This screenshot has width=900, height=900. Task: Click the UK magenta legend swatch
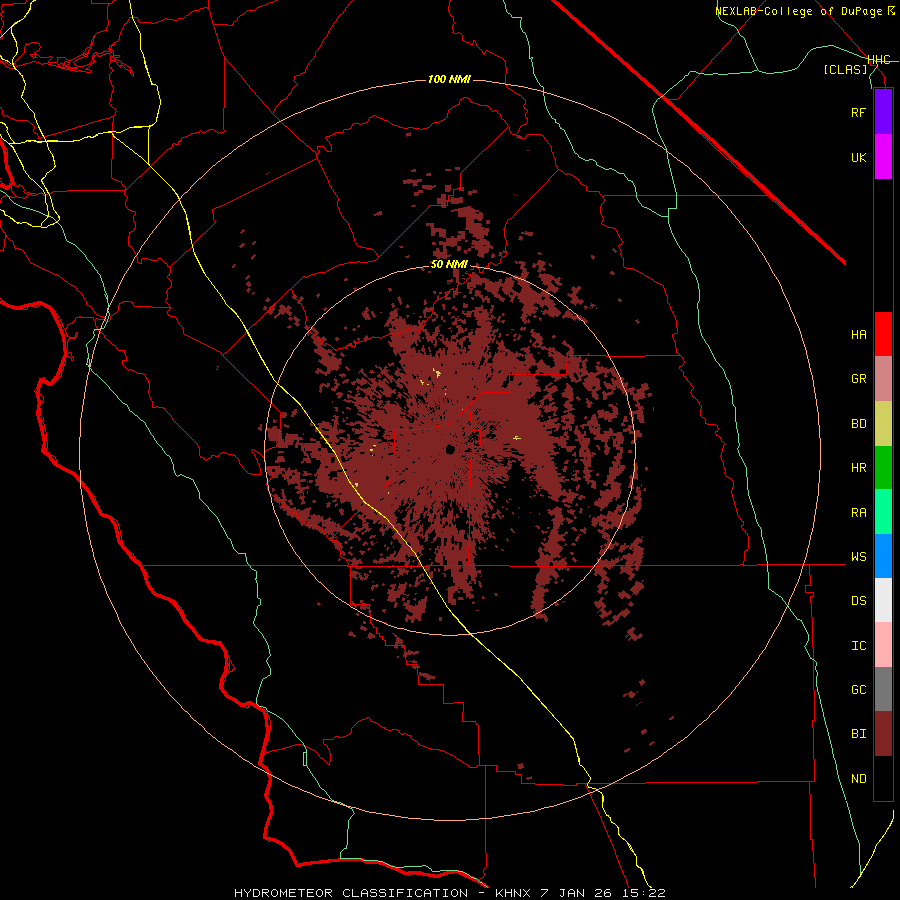(883, 157)
